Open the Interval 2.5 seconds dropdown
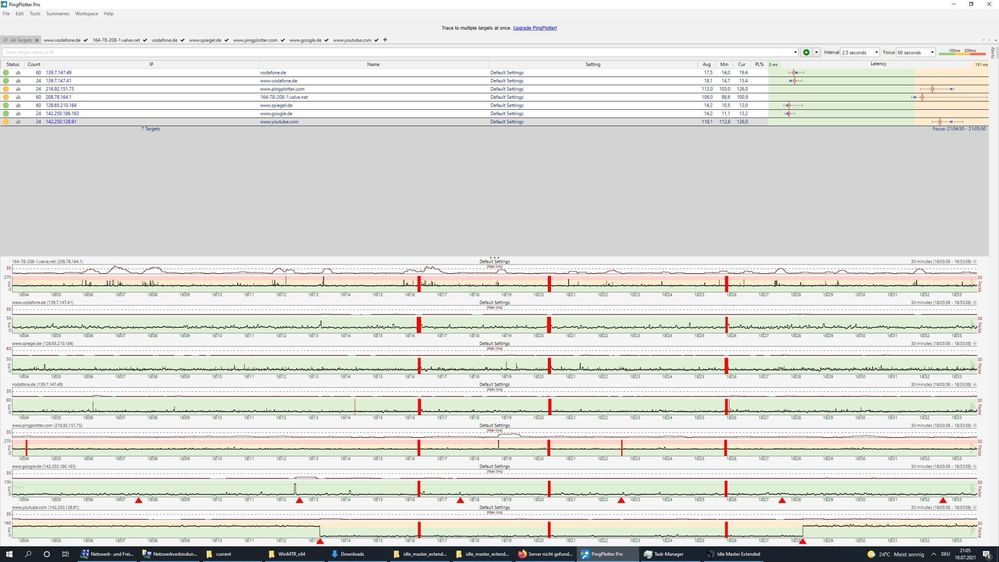 click(x=859, y=52)
